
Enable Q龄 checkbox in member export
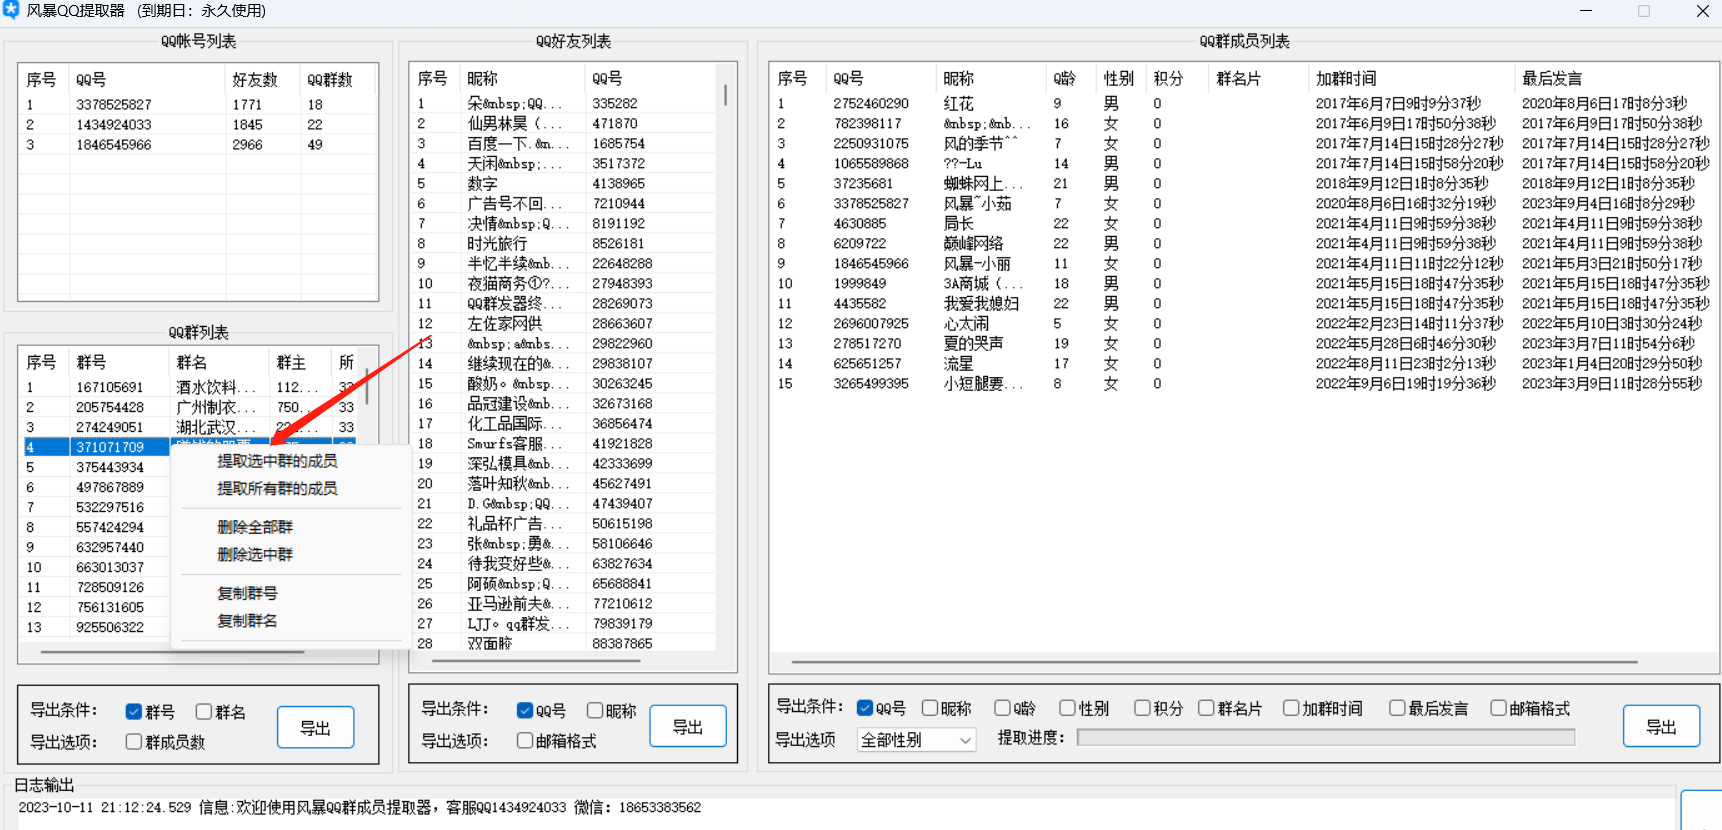[1002, 708]
